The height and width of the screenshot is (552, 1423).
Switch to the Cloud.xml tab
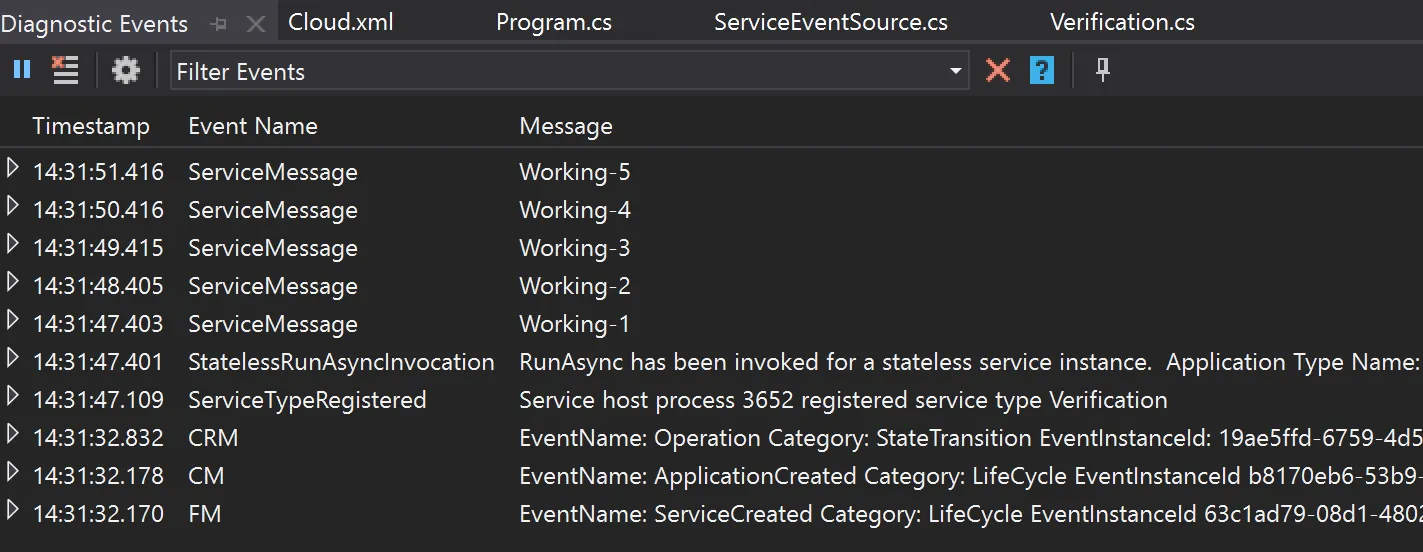340,22
